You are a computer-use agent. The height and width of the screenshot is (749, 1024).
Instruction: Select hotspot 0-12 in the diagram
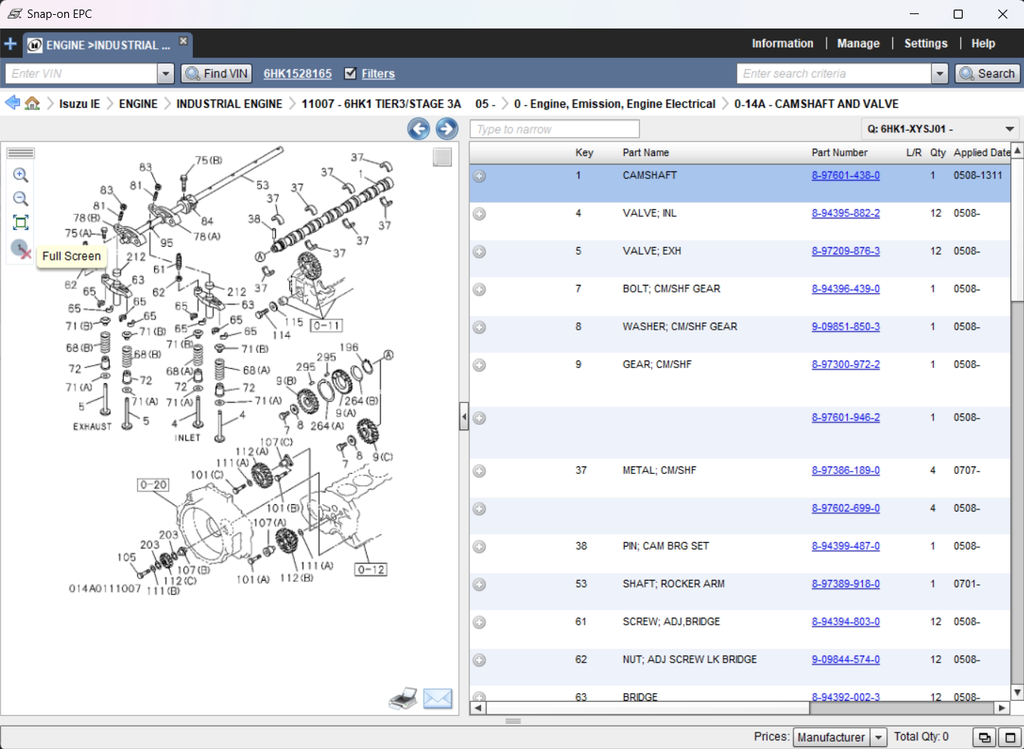[x=371, y=569]
